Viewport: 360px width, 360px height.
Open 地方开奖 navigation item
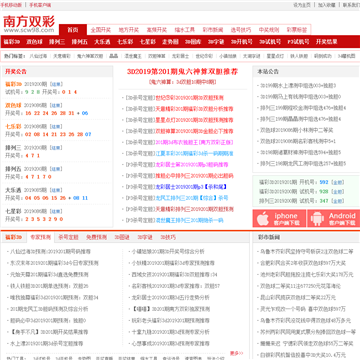[129, 30]
